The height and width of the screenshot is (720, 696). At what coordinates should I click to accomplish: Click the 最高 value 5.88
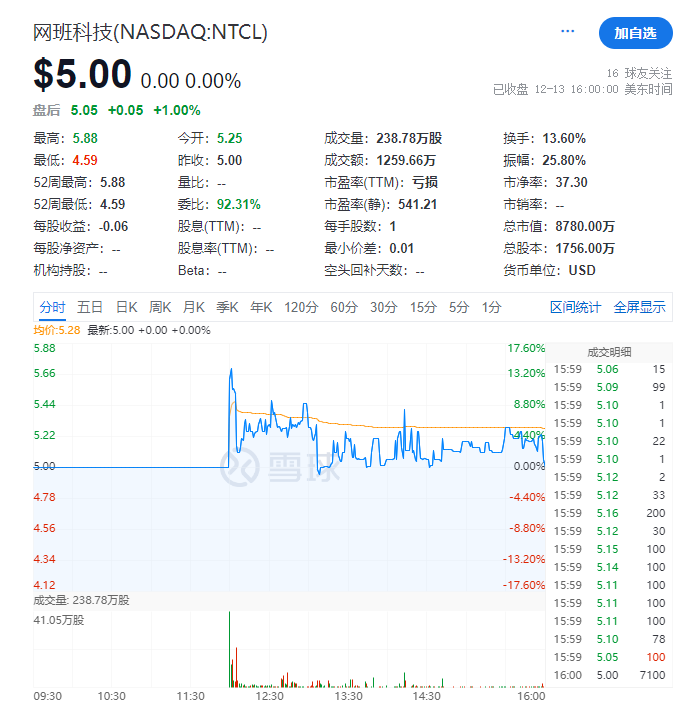pos(85,138)
